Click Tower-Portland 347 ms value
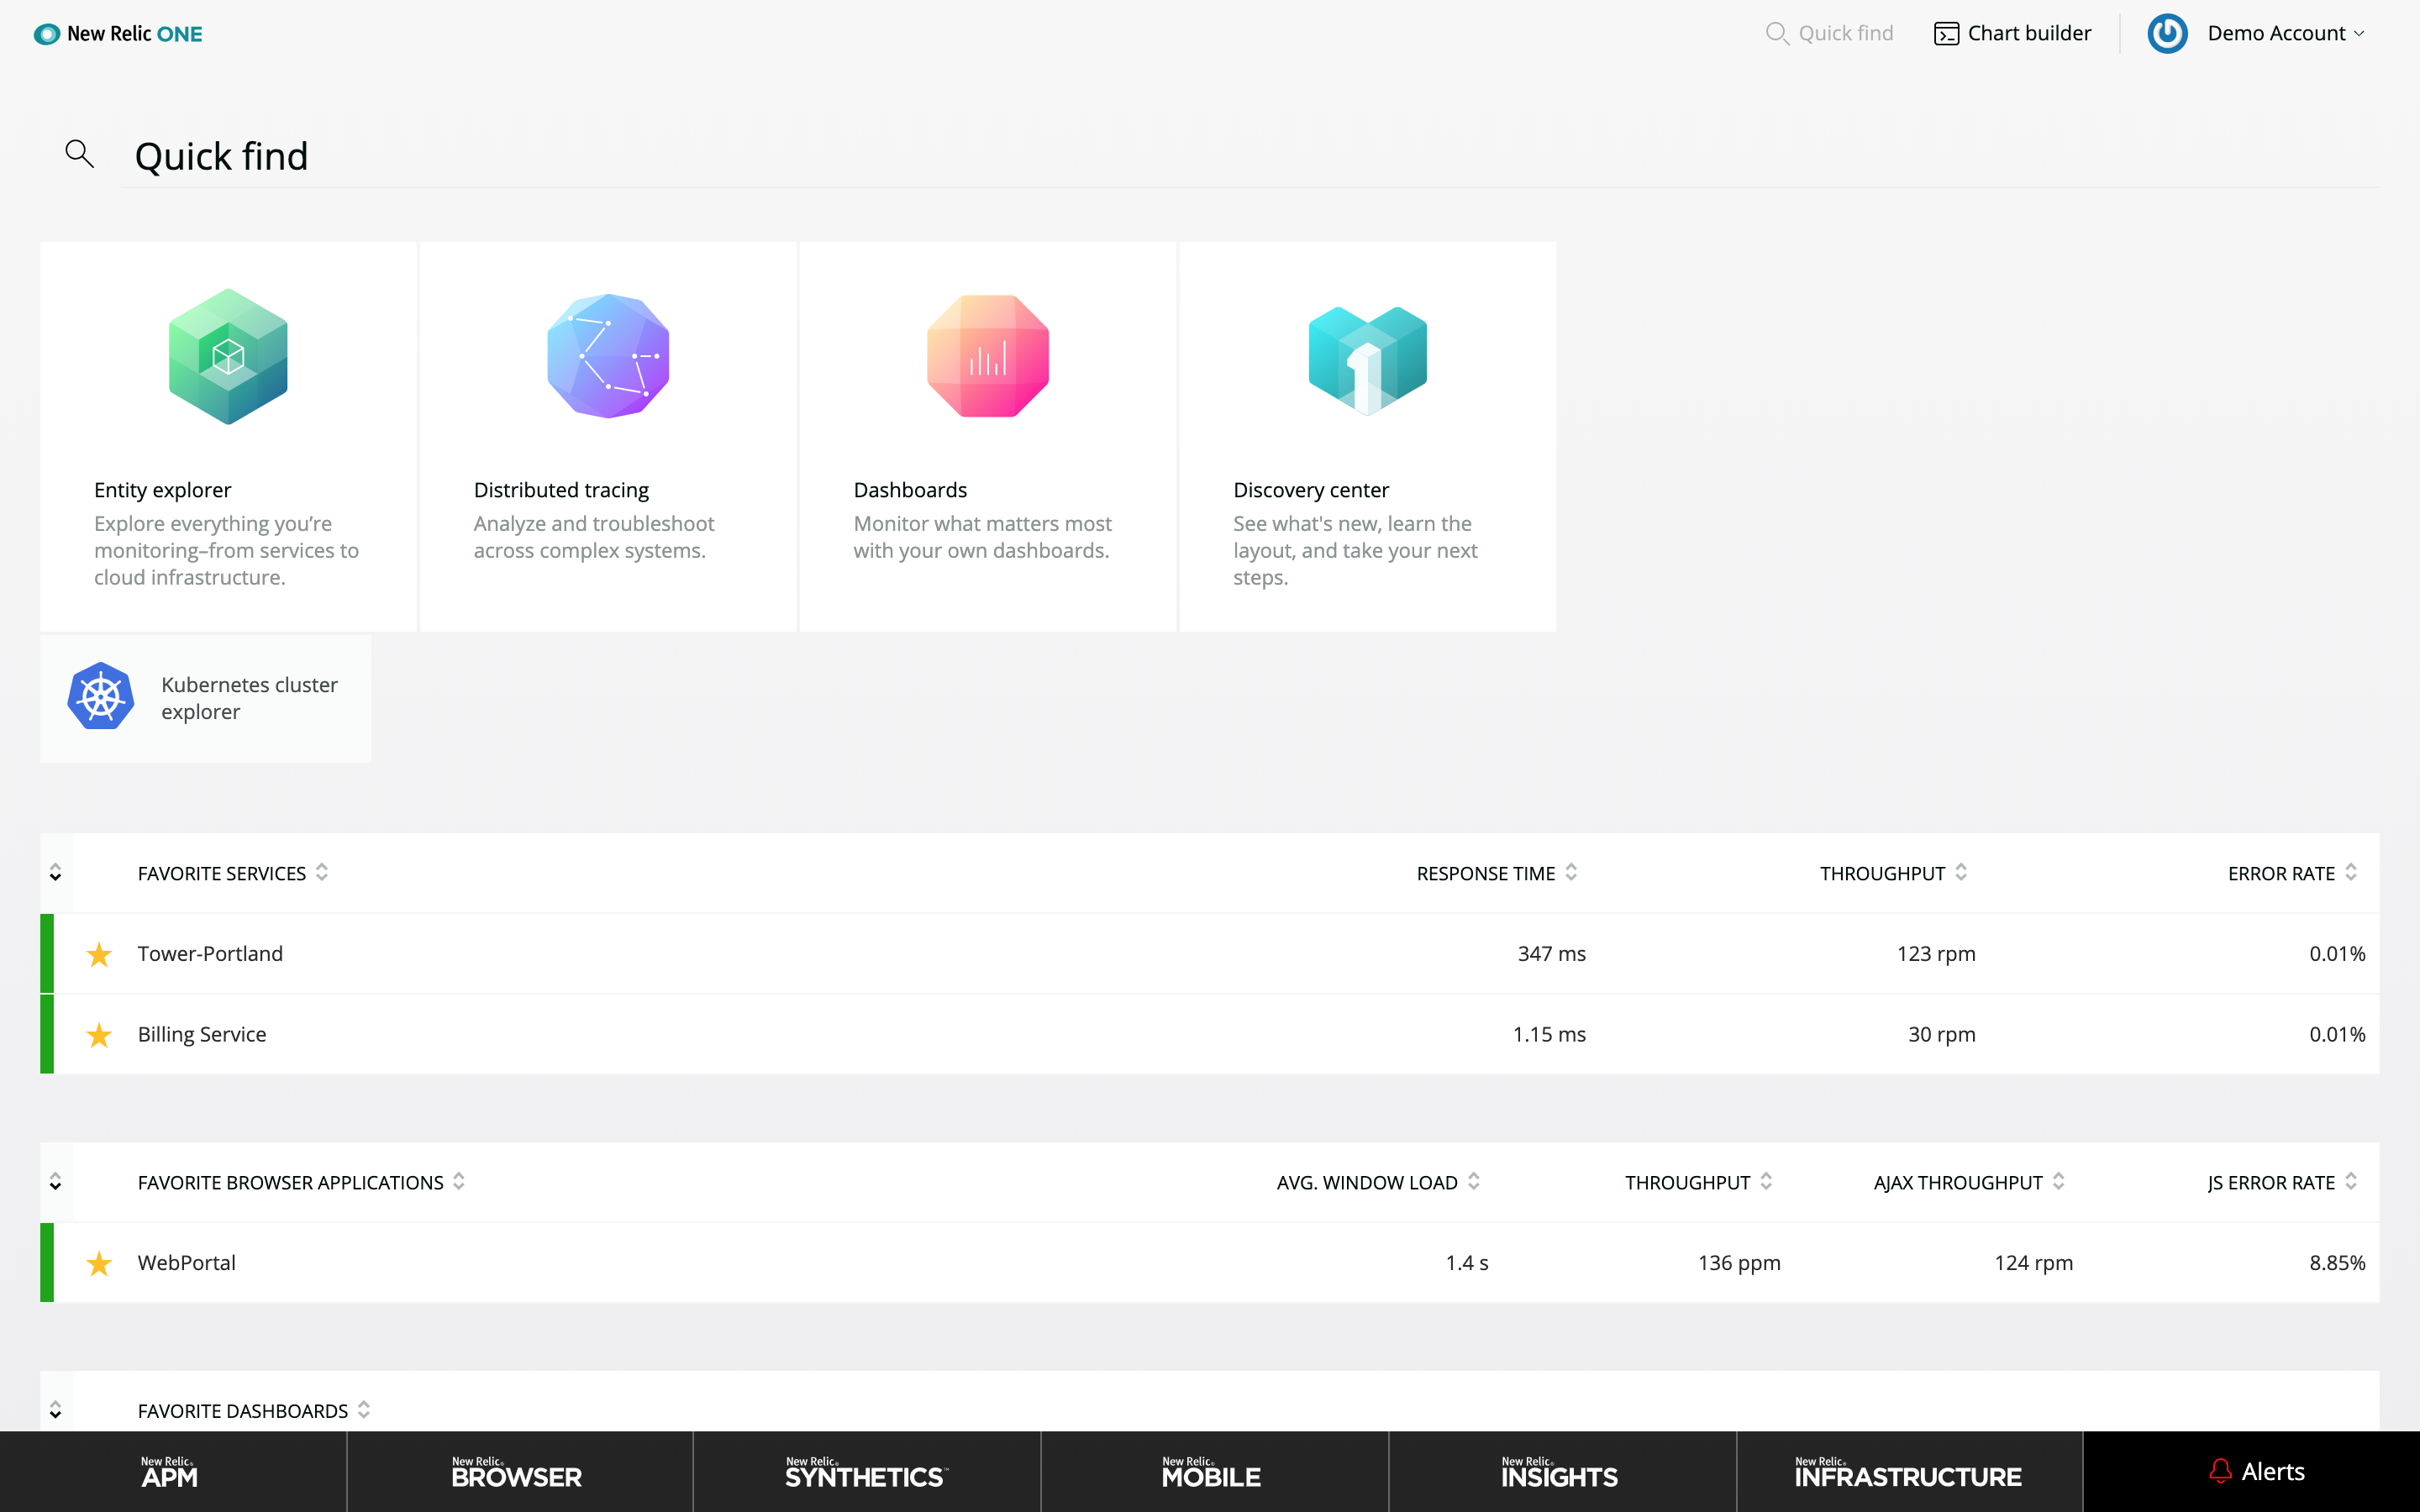 pyautogui.click(x=1551, y=954)
